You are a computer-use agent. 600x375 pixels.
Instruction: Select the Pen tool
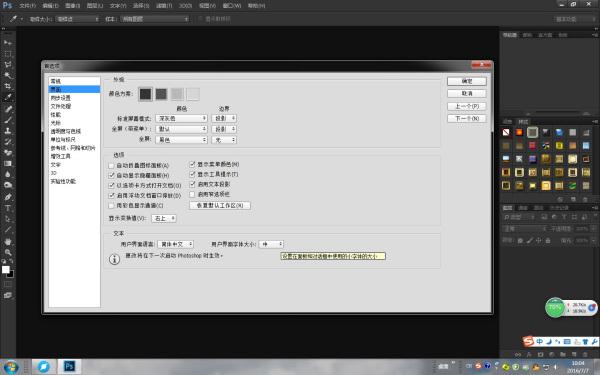tap(8, 197)
